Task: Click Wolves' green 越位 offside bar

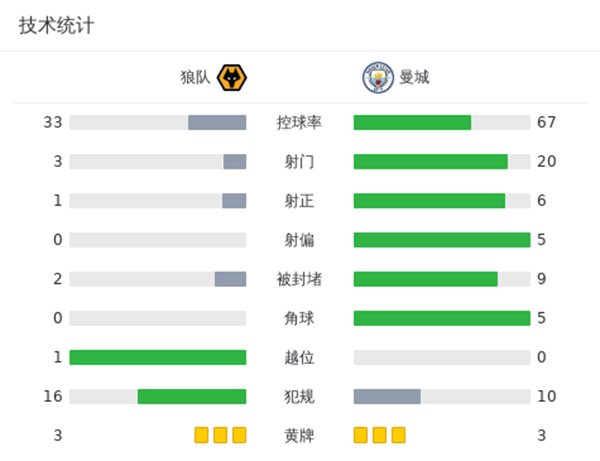Action: (x=158, y=357)
